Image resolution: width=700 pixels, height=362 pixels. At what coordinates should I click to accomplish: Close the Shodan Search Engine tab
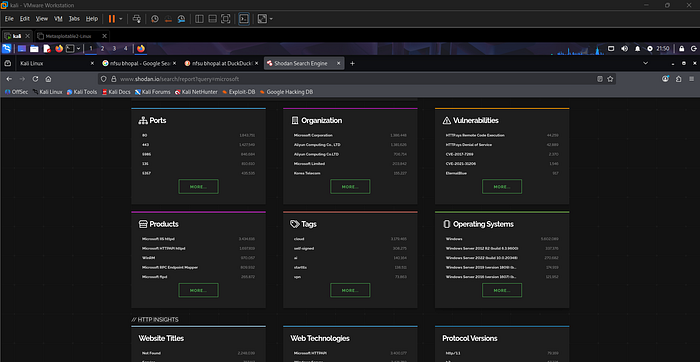pos(338,63)
